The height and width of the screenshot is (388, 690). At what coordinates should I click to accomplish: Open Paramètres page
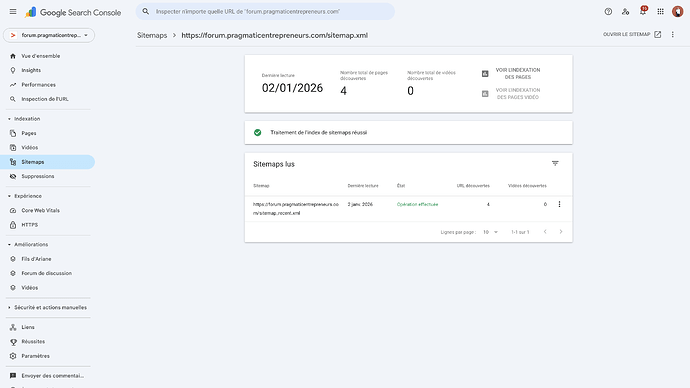point(48,356)
